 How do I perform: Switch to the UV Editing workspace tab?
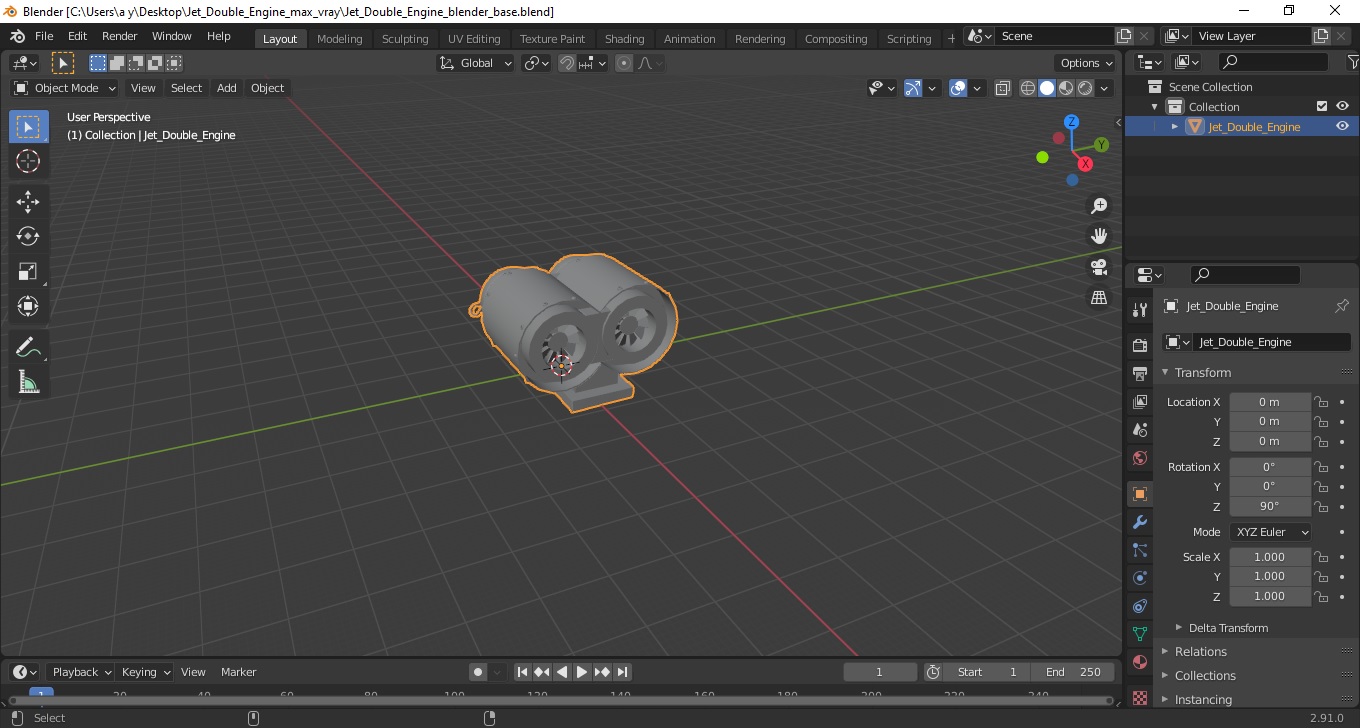pos(474,39)
